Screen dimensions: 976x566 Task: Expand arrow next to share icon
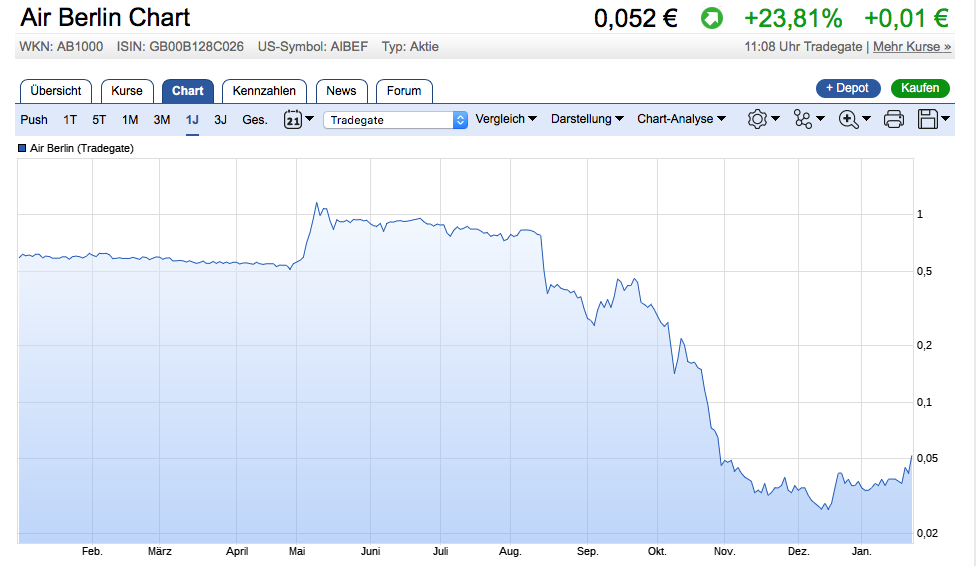pos(820,118)
